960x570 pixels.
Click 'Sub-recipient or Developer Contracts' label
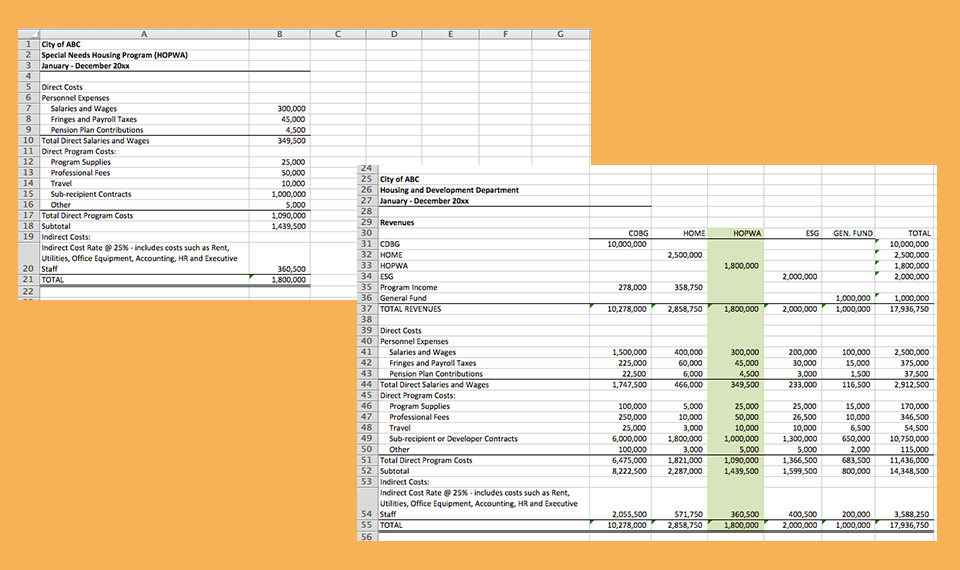pos(453,439)
